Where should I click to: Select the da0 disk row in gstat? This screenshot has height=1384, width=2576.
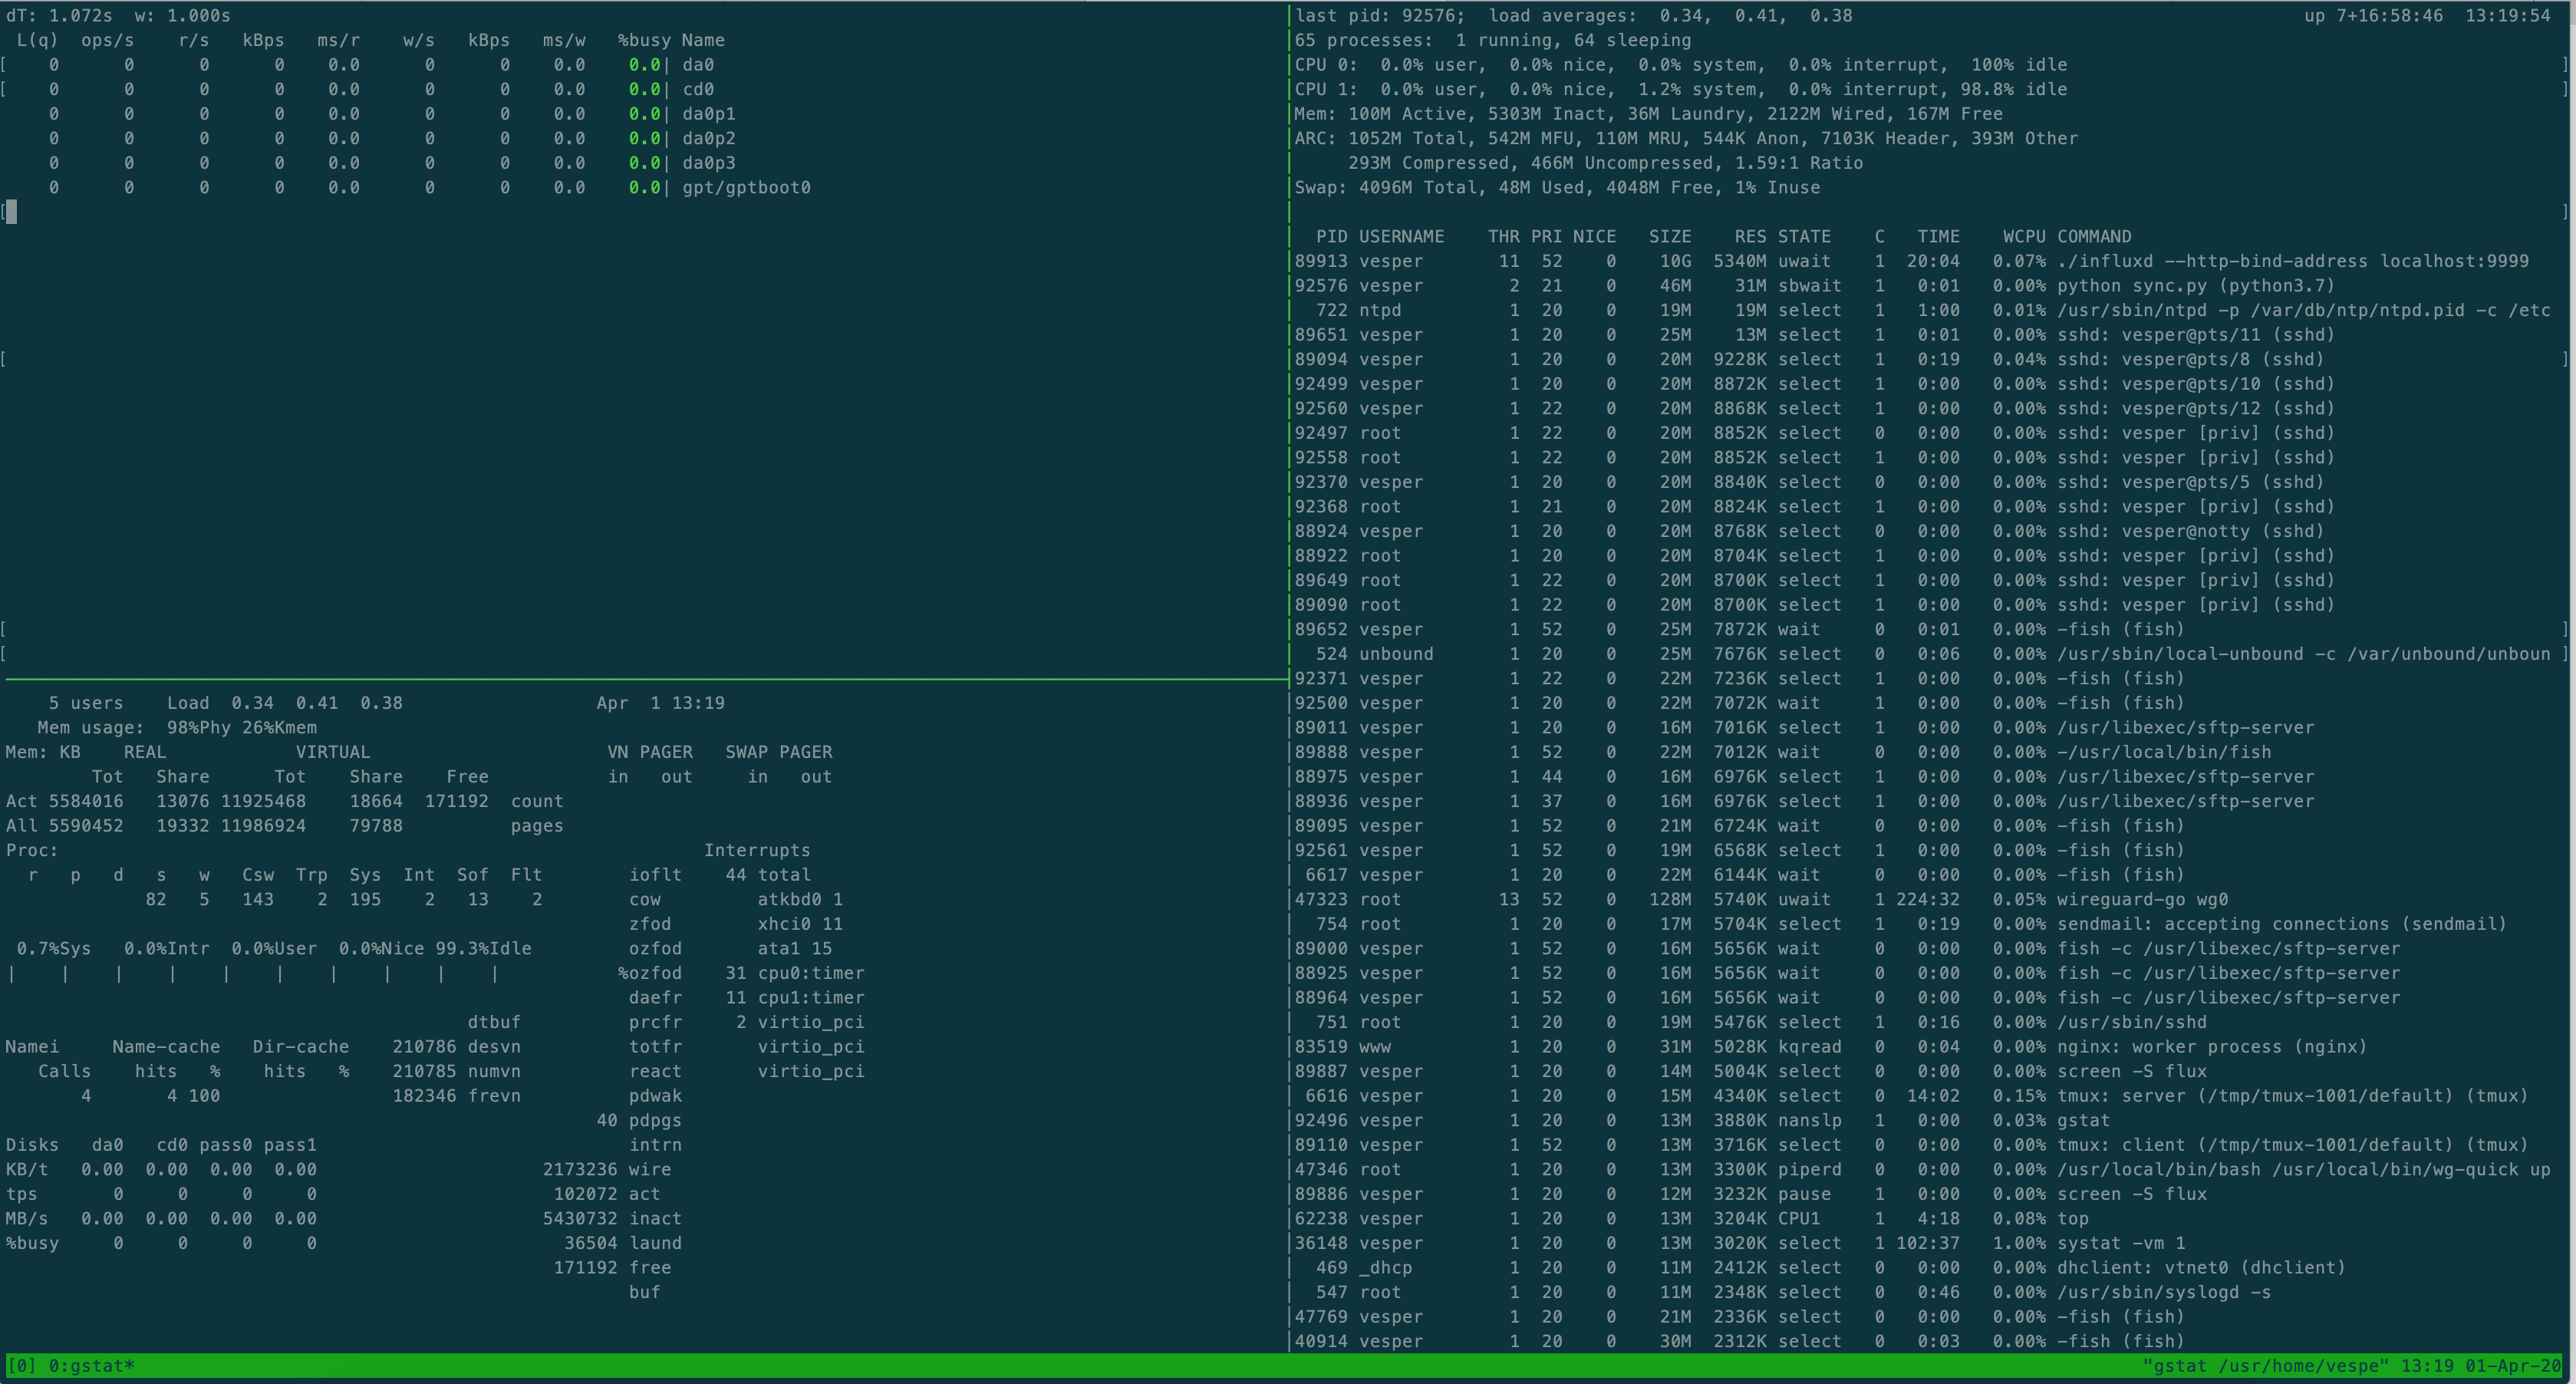tap(697, 65)
